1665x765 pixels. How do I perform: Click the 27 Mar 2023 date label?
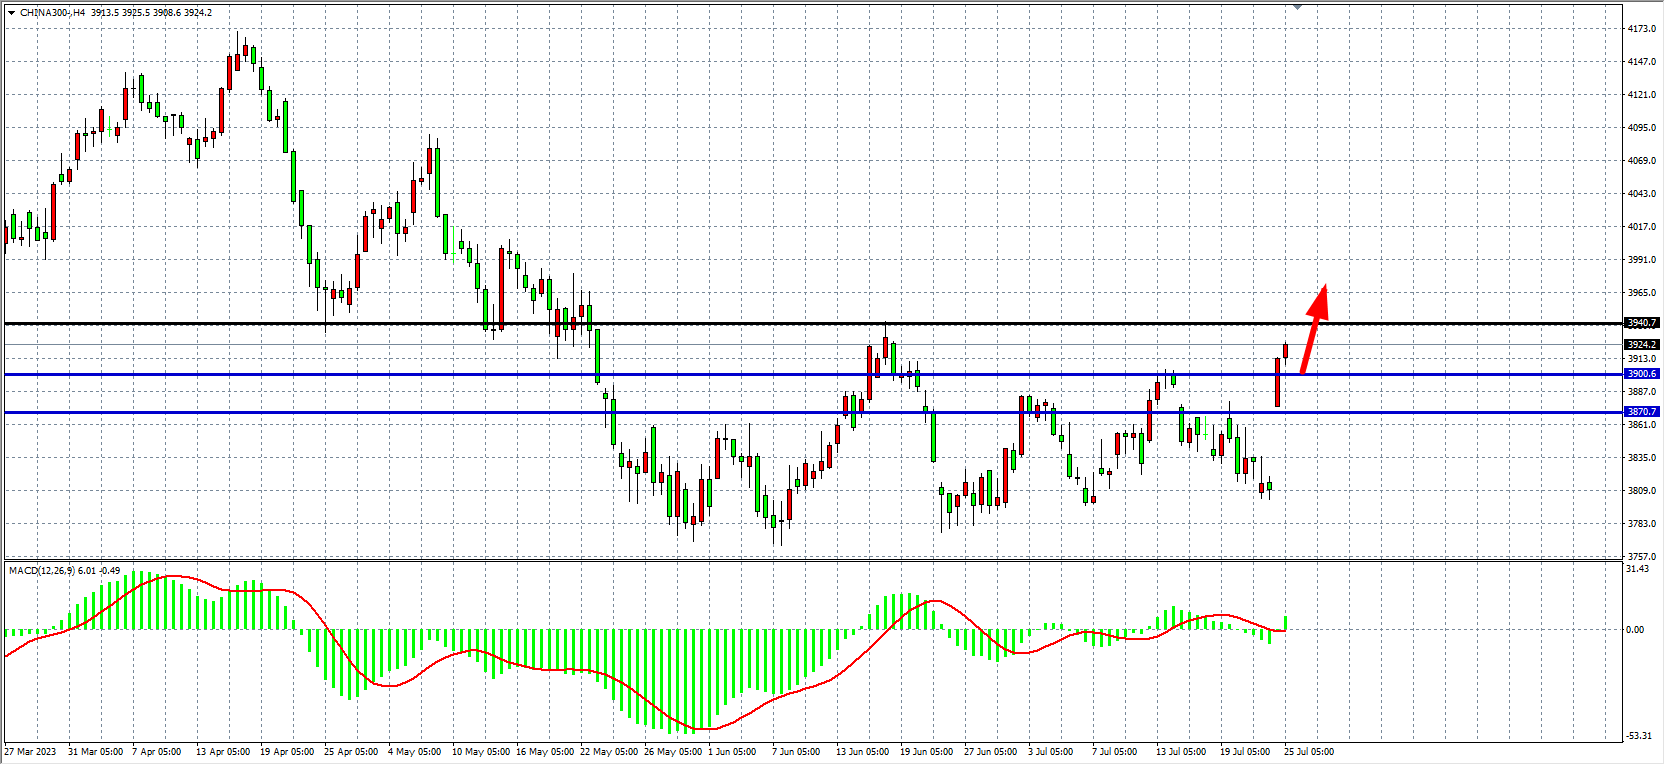(30, 752)
